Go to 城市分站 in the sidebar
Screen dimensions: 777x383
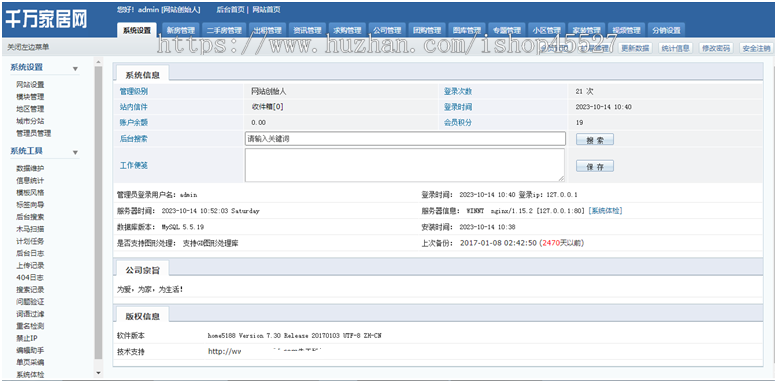click(30, 121)
